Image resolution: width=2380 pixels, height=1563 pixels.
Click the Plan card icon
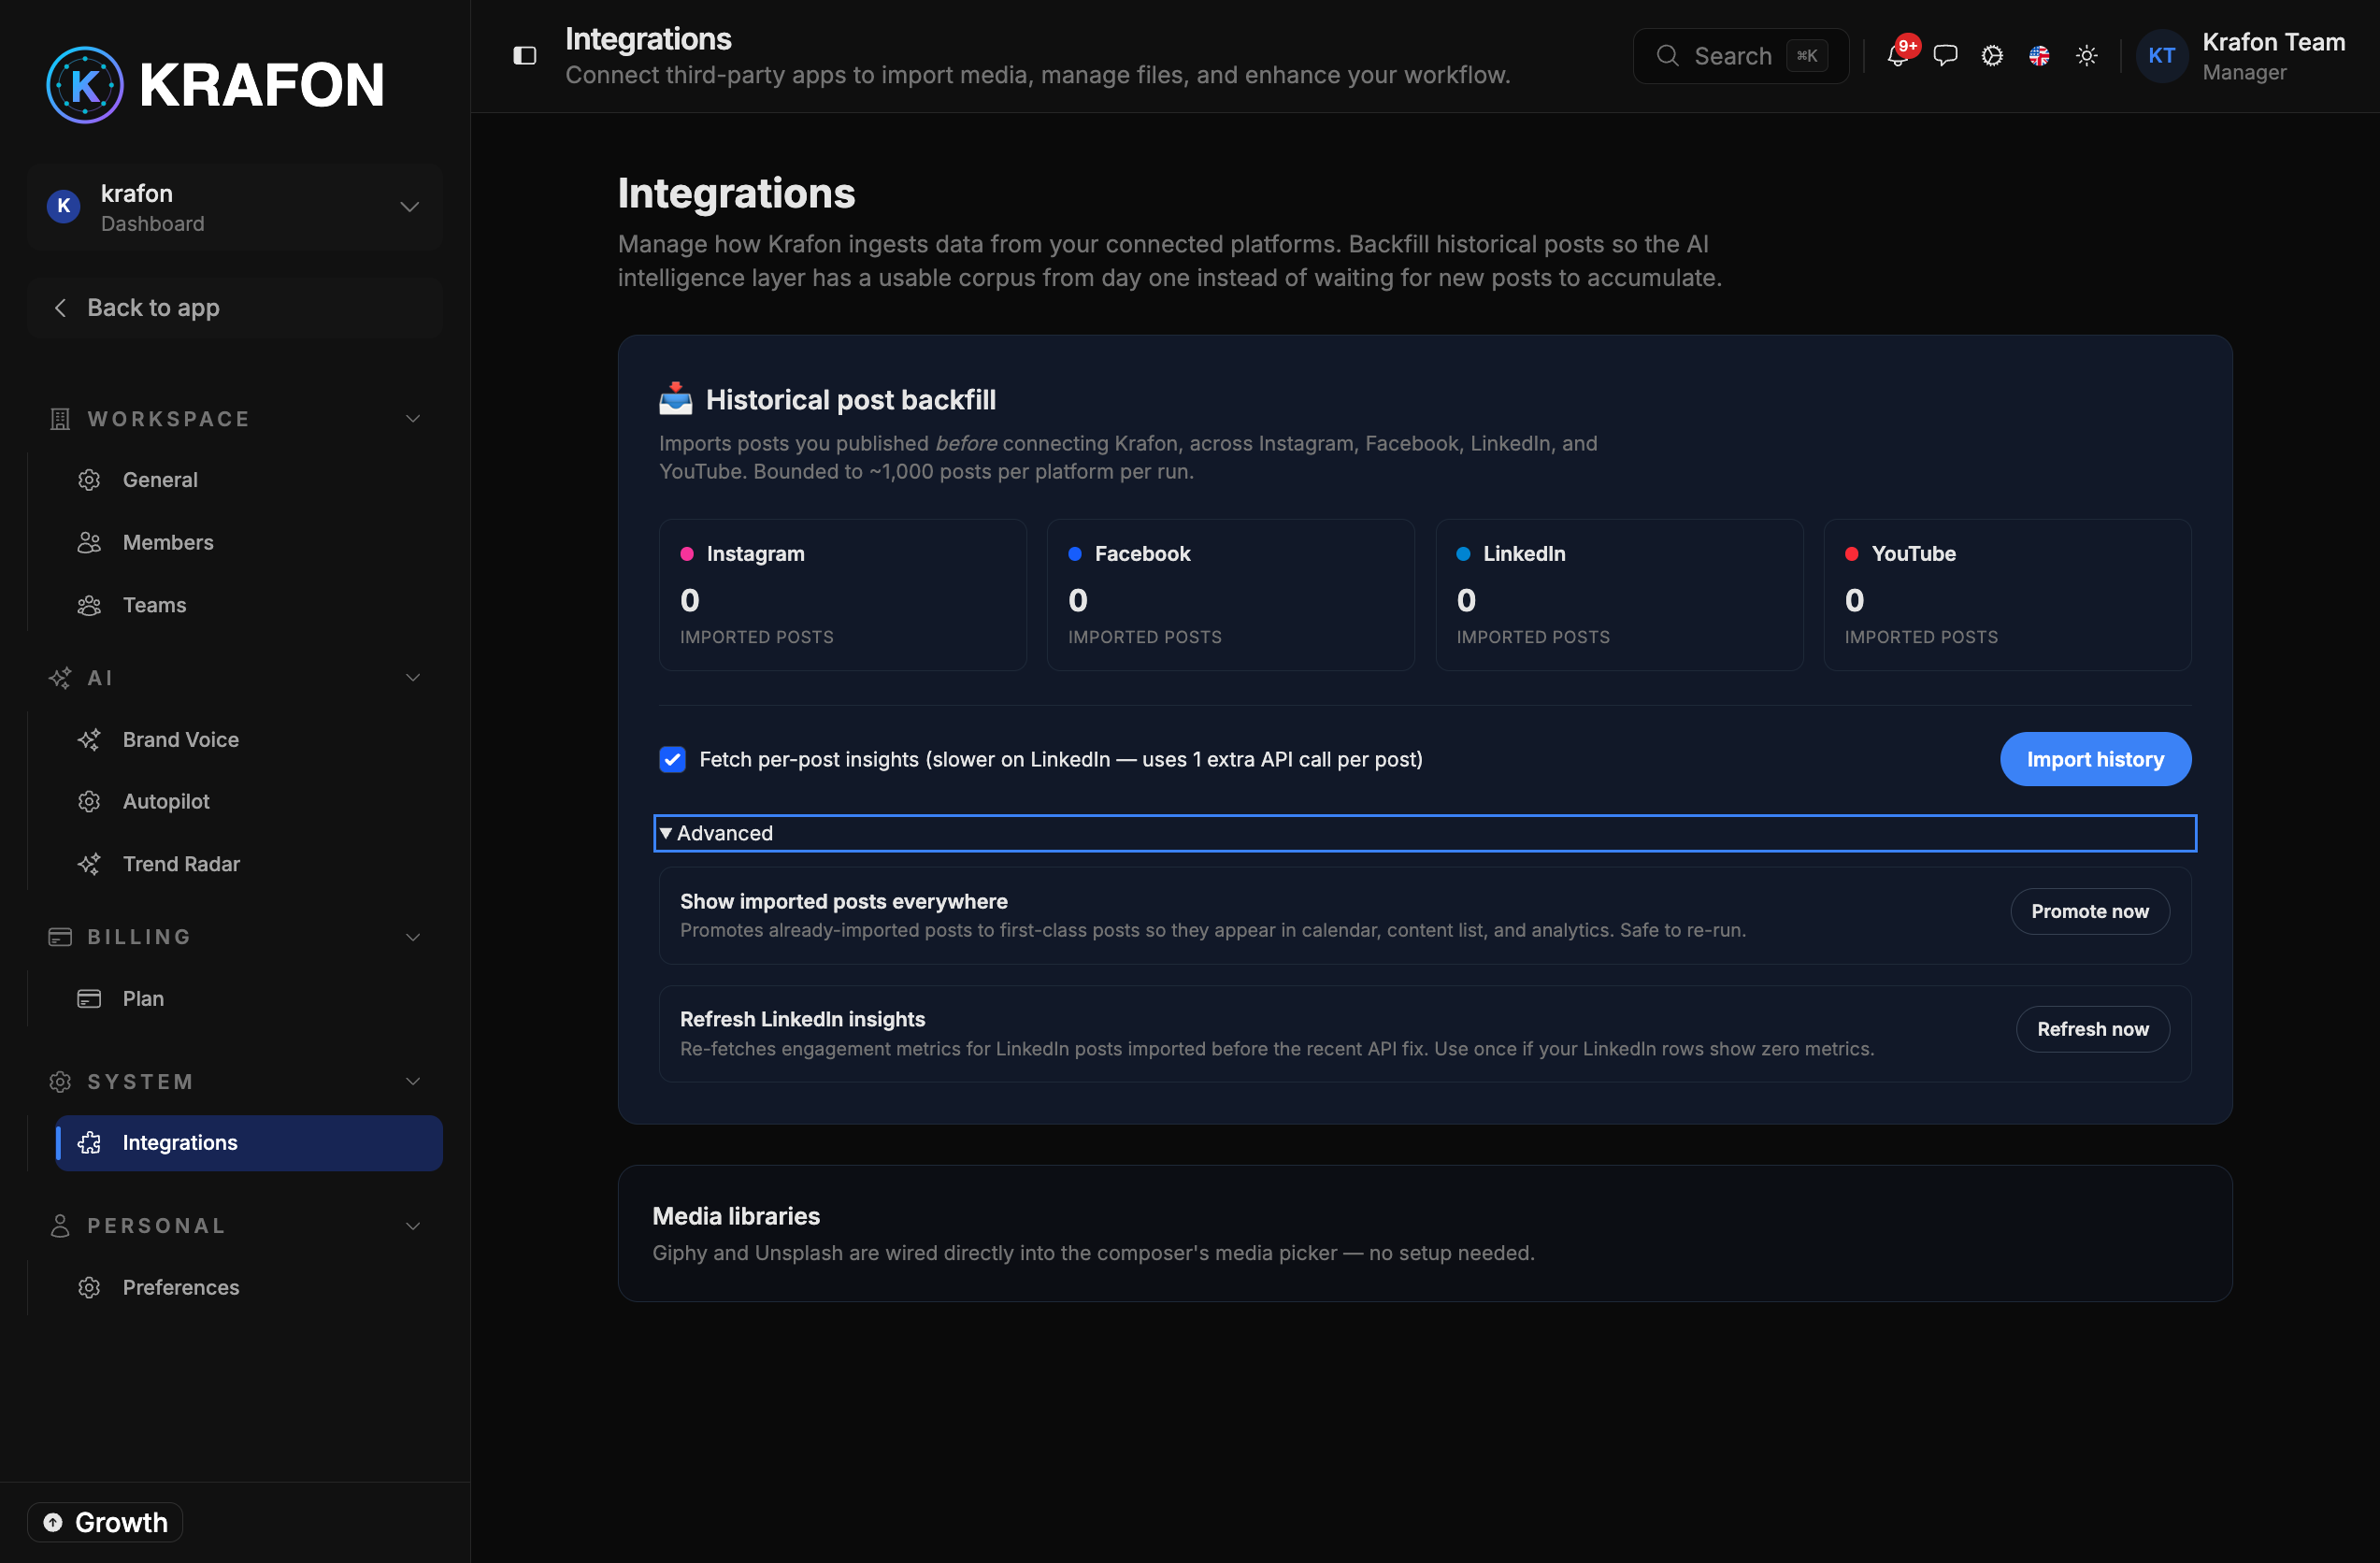pos(90,999)
